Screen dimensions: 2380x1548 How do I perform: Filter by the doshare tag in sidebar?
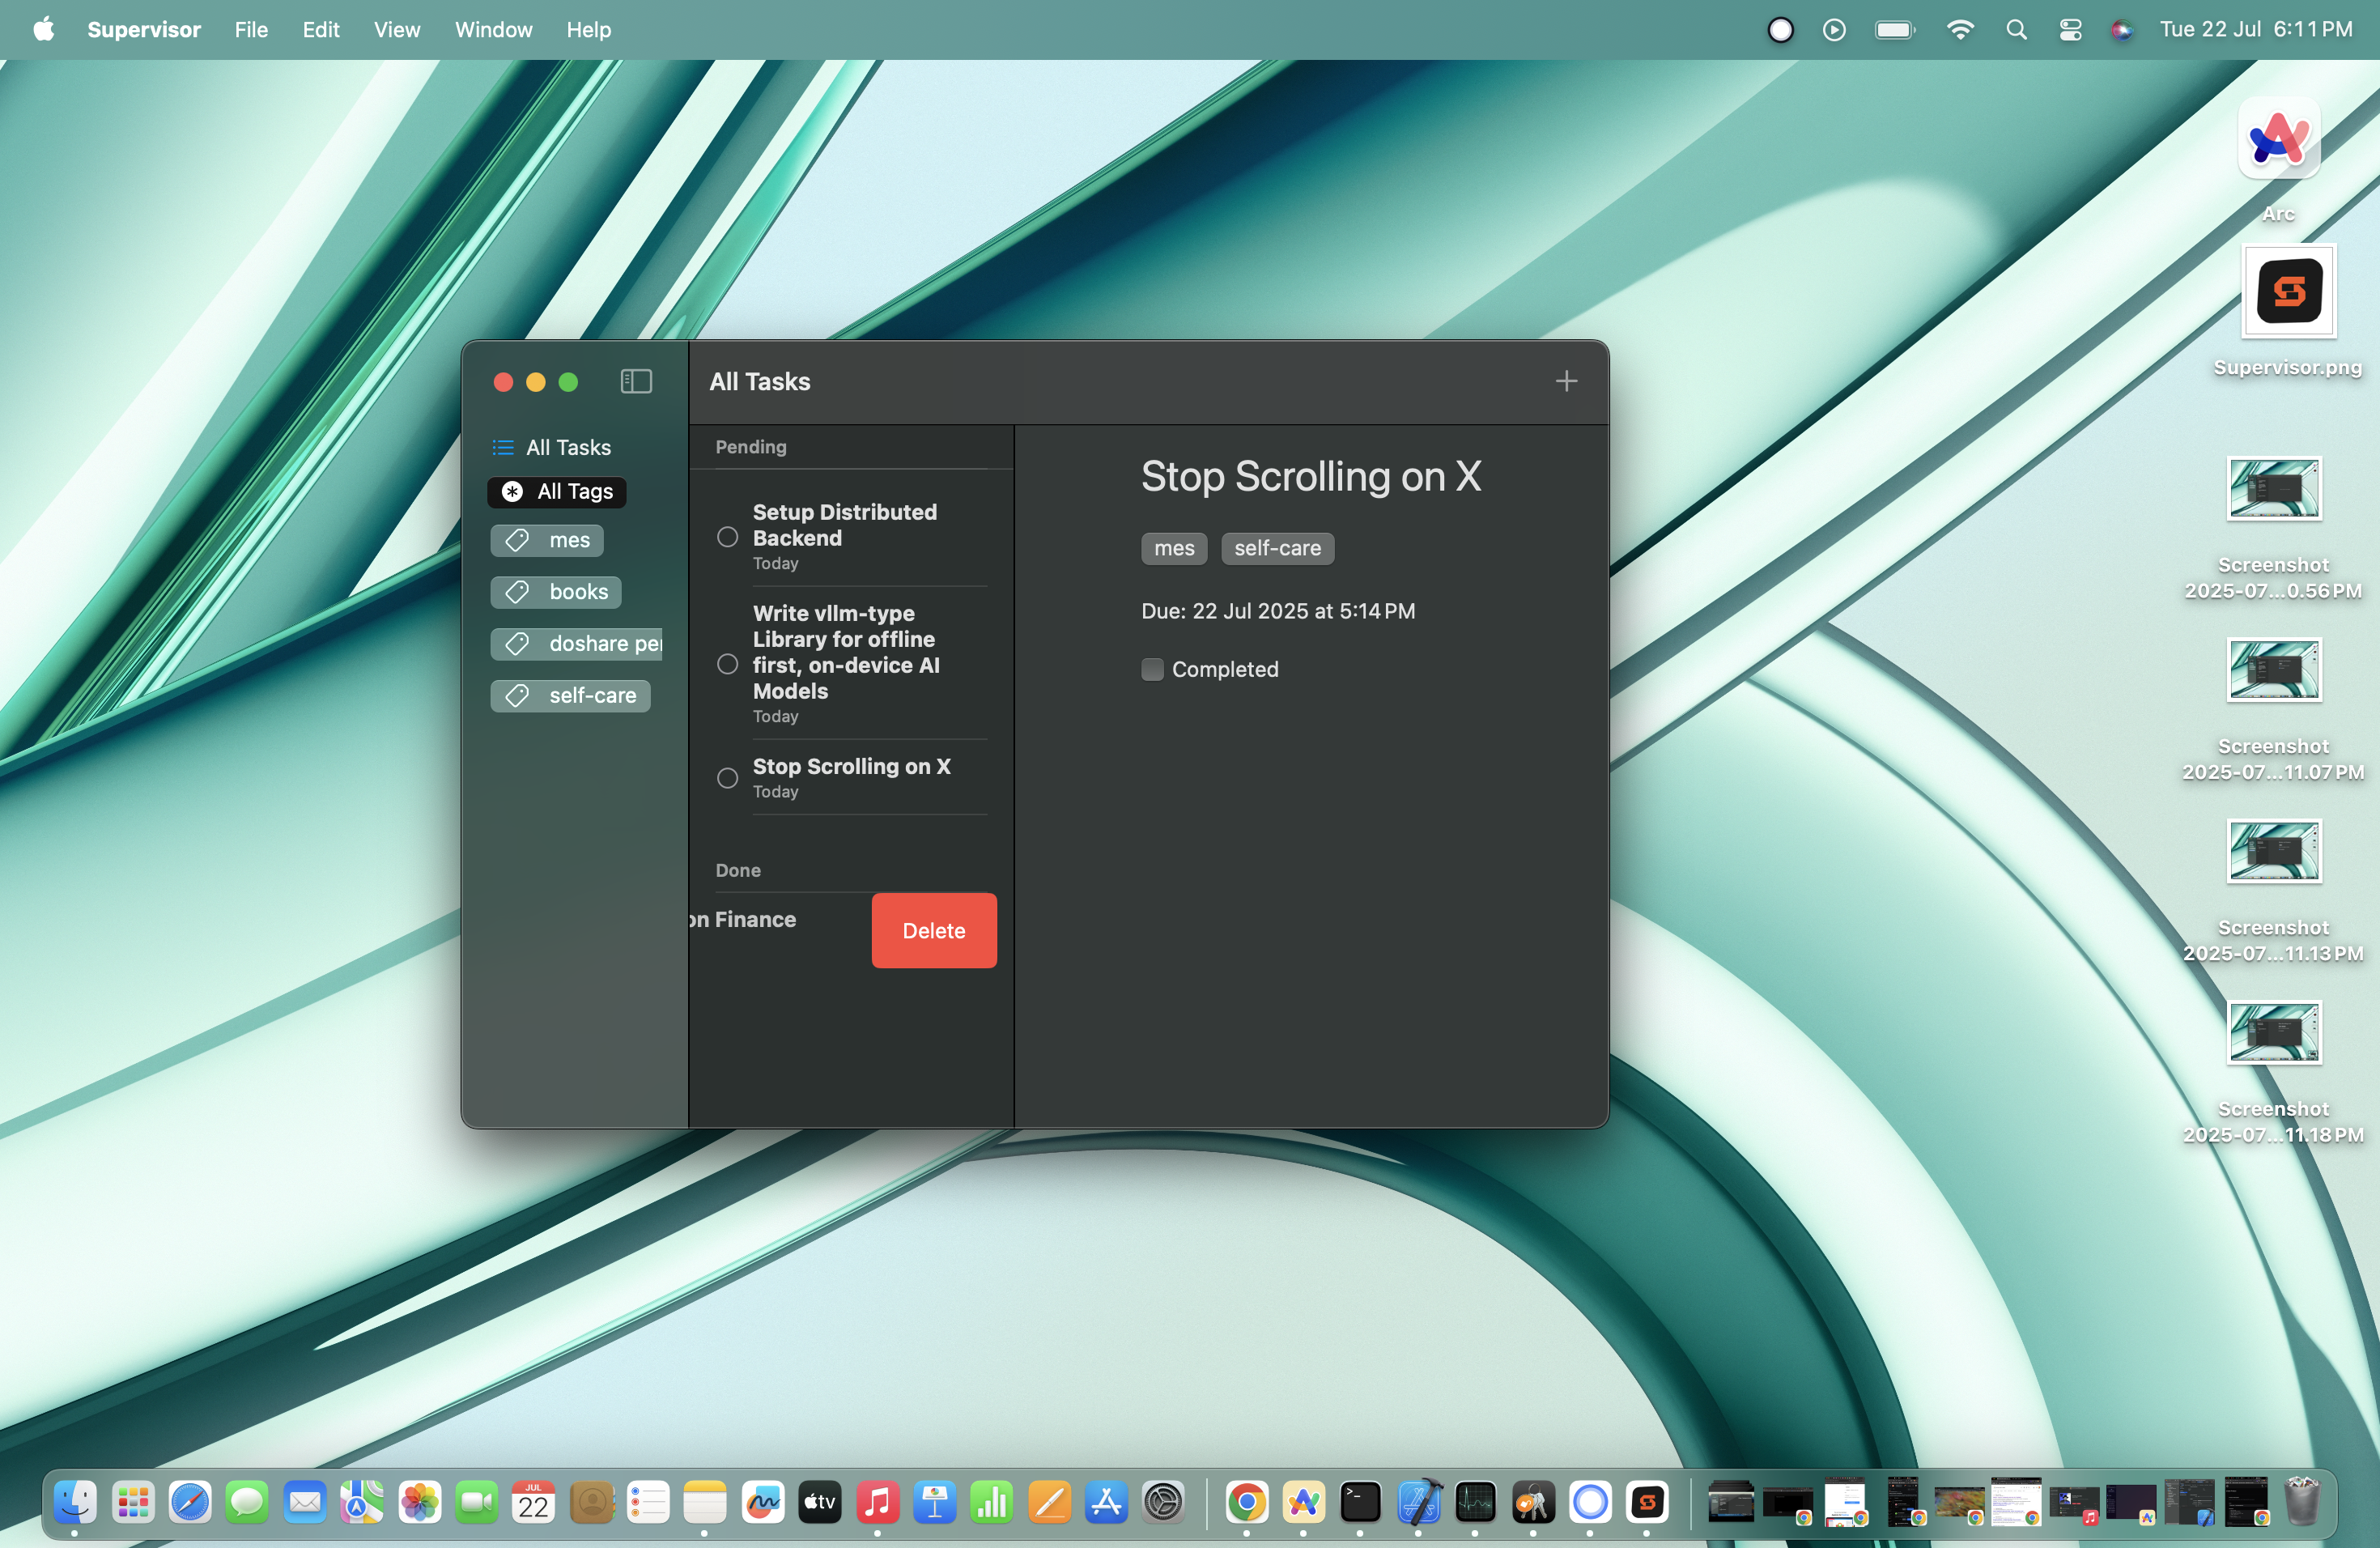pyautogui.click(x=577, y=644)
